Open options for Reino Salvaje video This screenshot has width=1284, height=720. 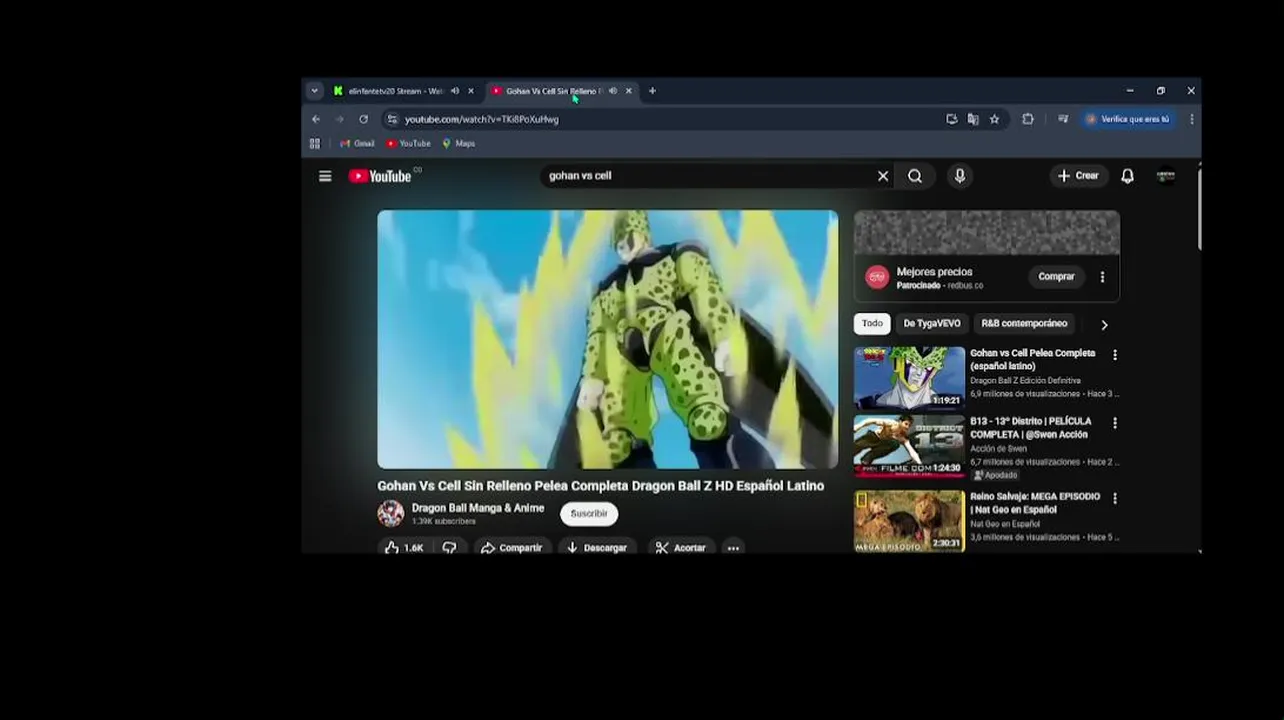(1115, 498)
